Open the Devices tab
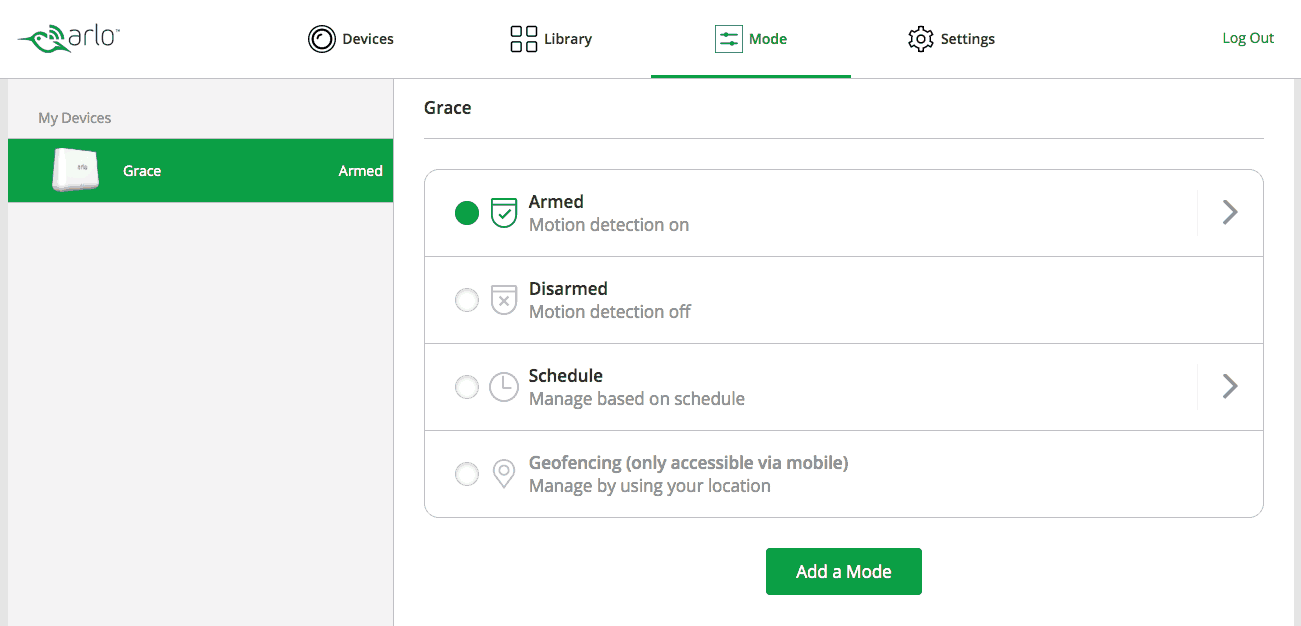Image resolution: width=1301 pixels, height=626 pixels. point(351,39)
